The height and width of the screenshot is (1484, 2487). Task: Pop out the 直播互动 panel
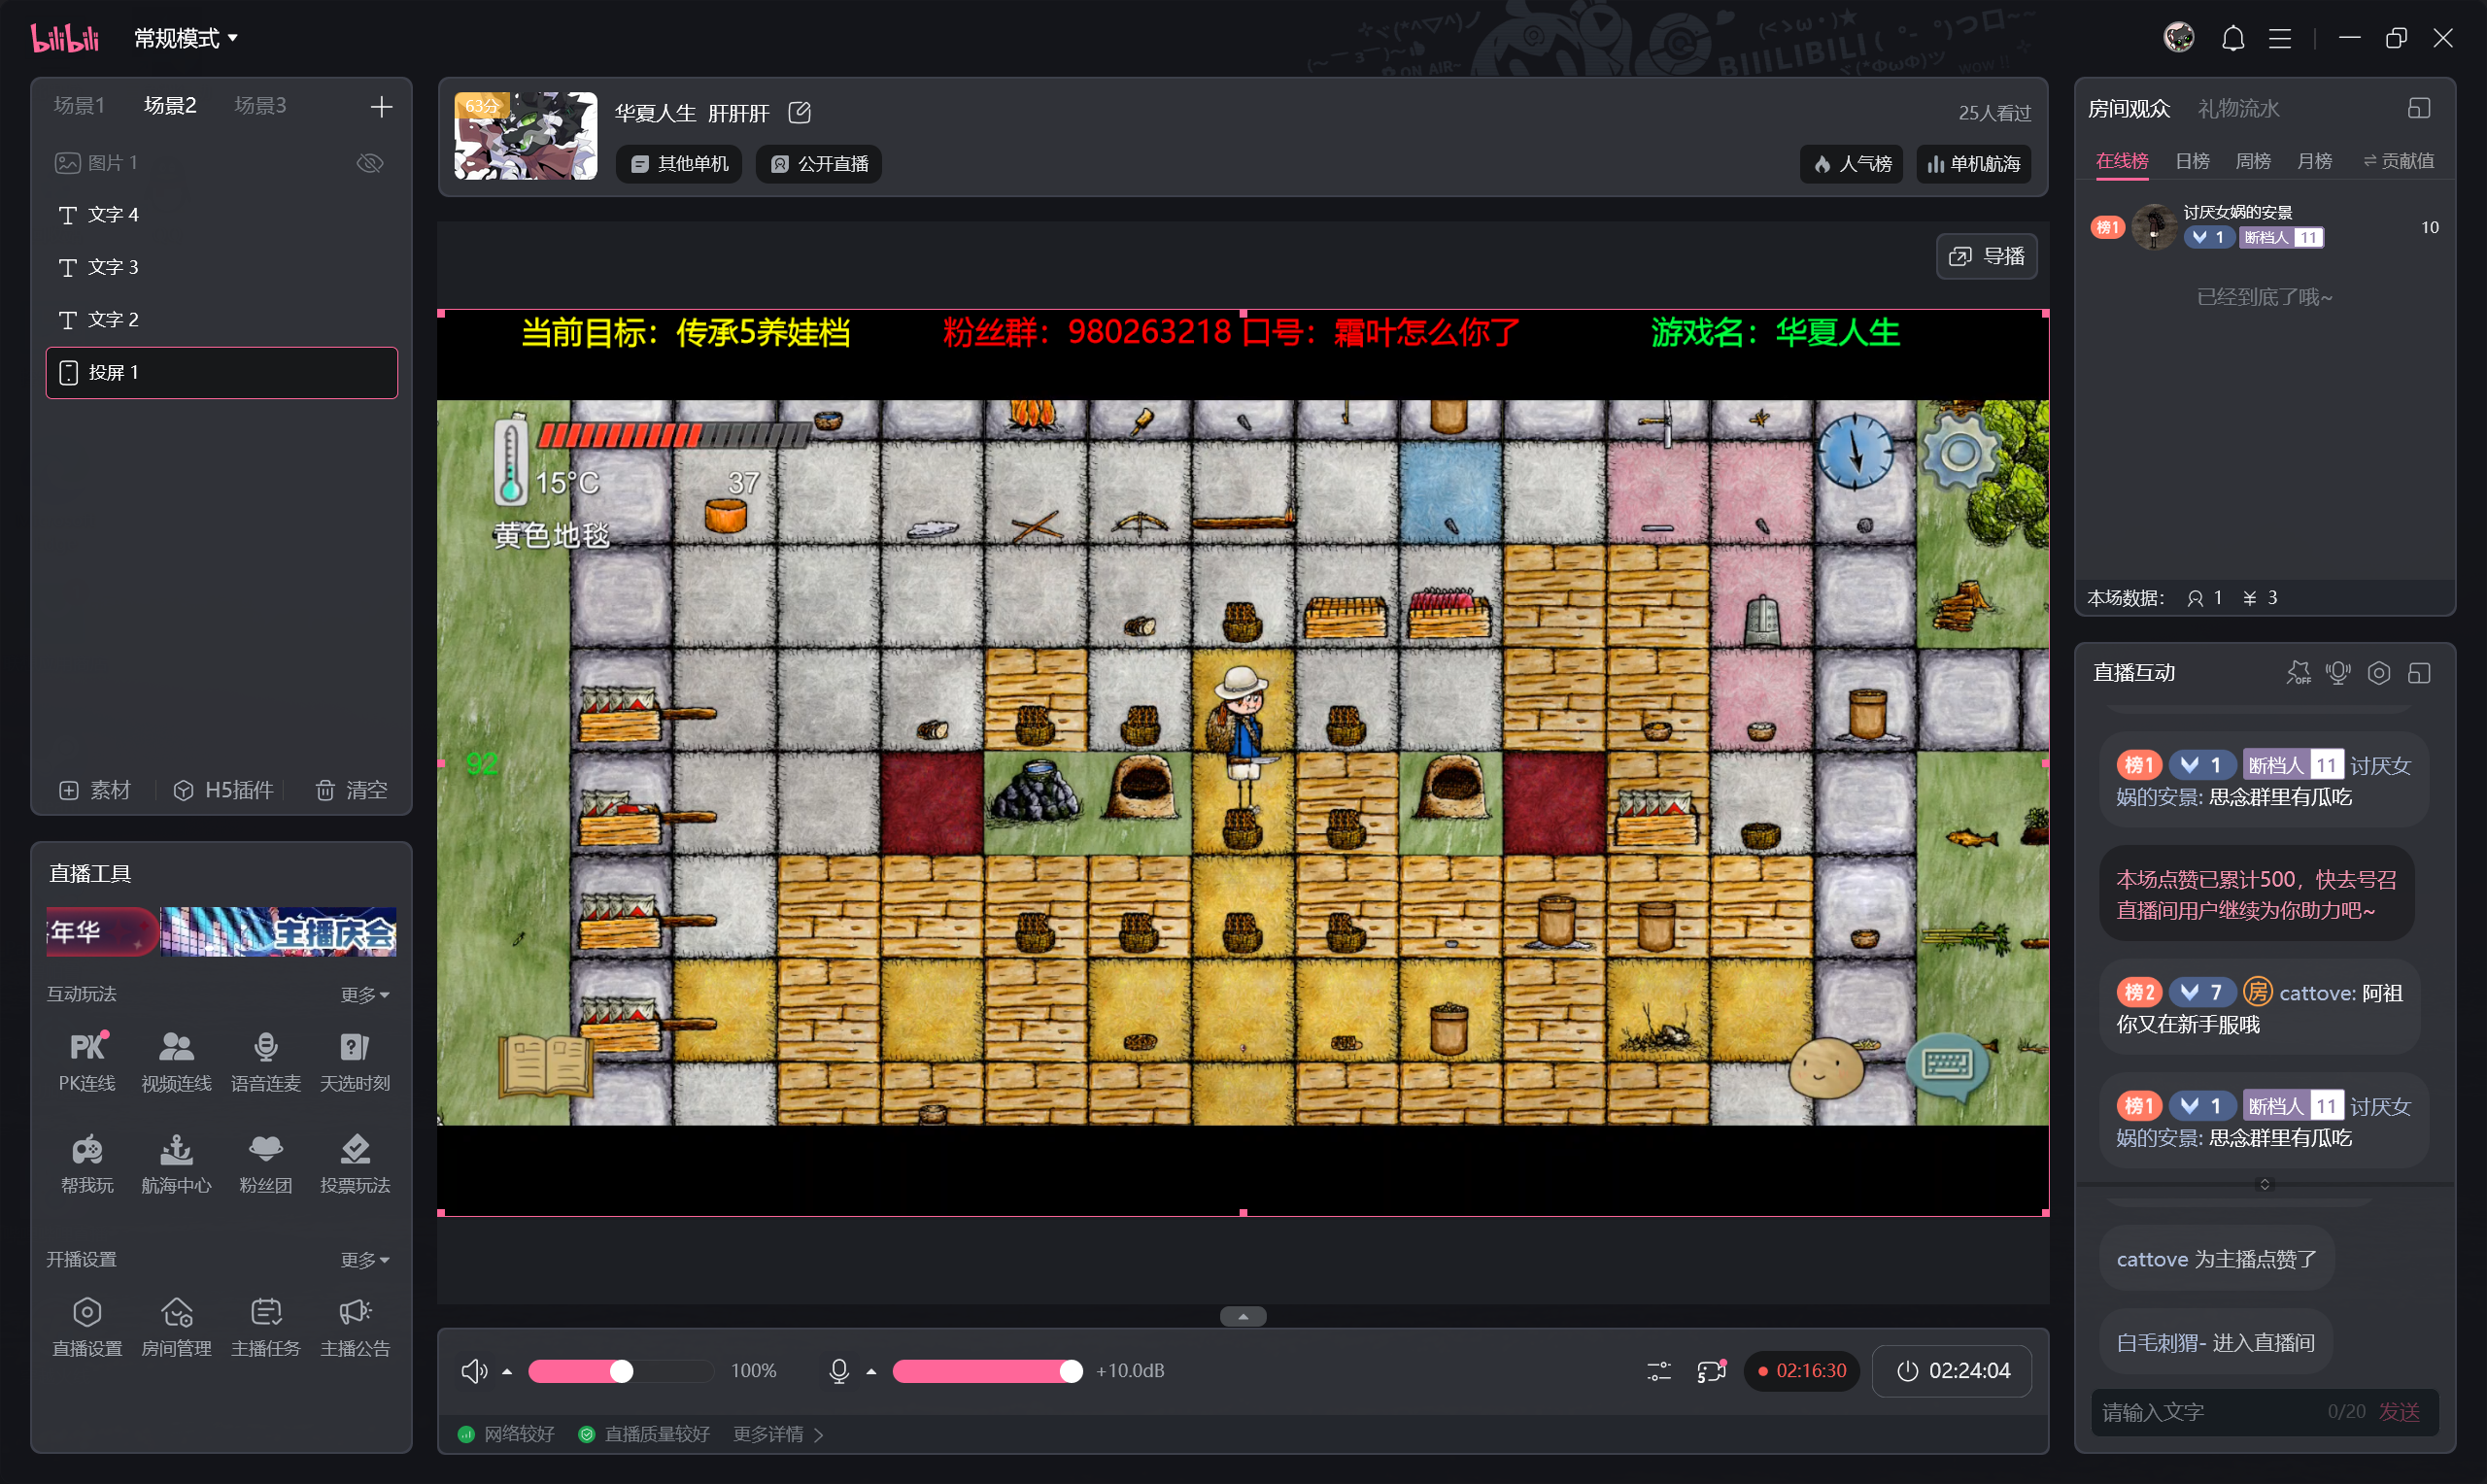pyautogui.click(x=2419, y=673)
